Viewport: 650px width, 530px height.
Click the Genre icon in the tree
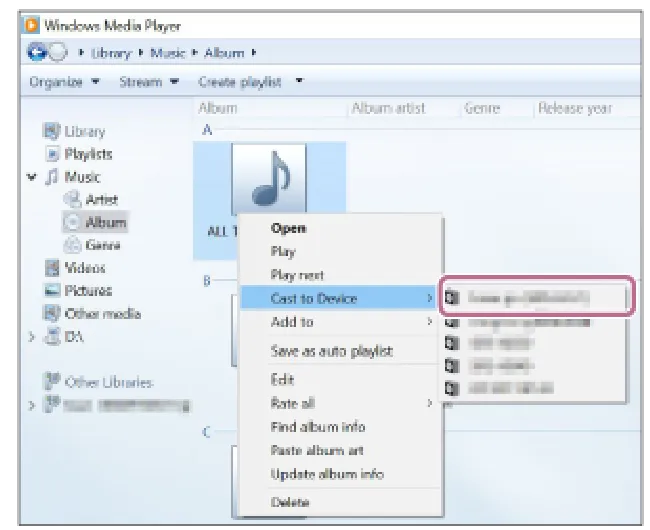pyautogui.click(x=72, y=244)
